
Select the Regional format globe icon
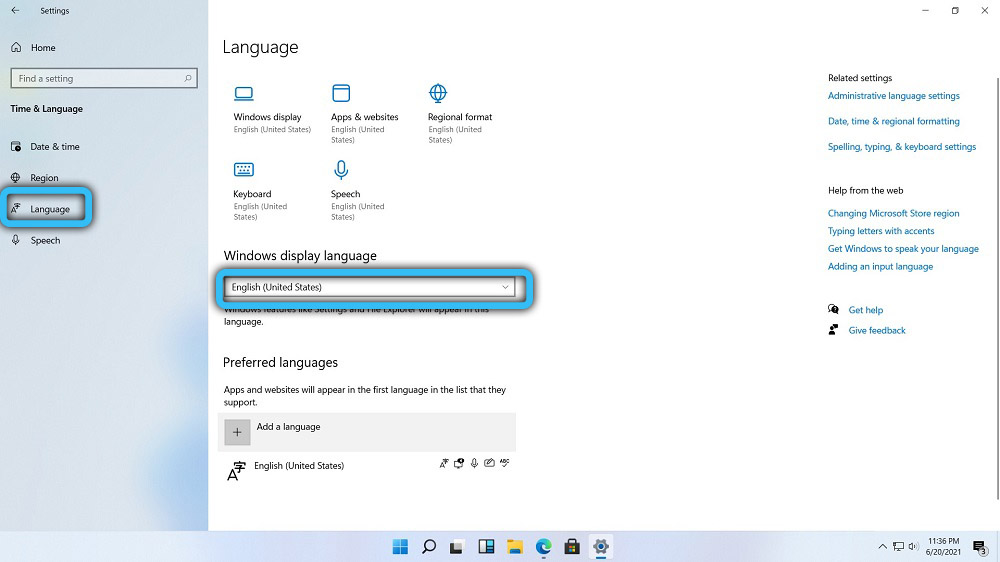point(437,94)
